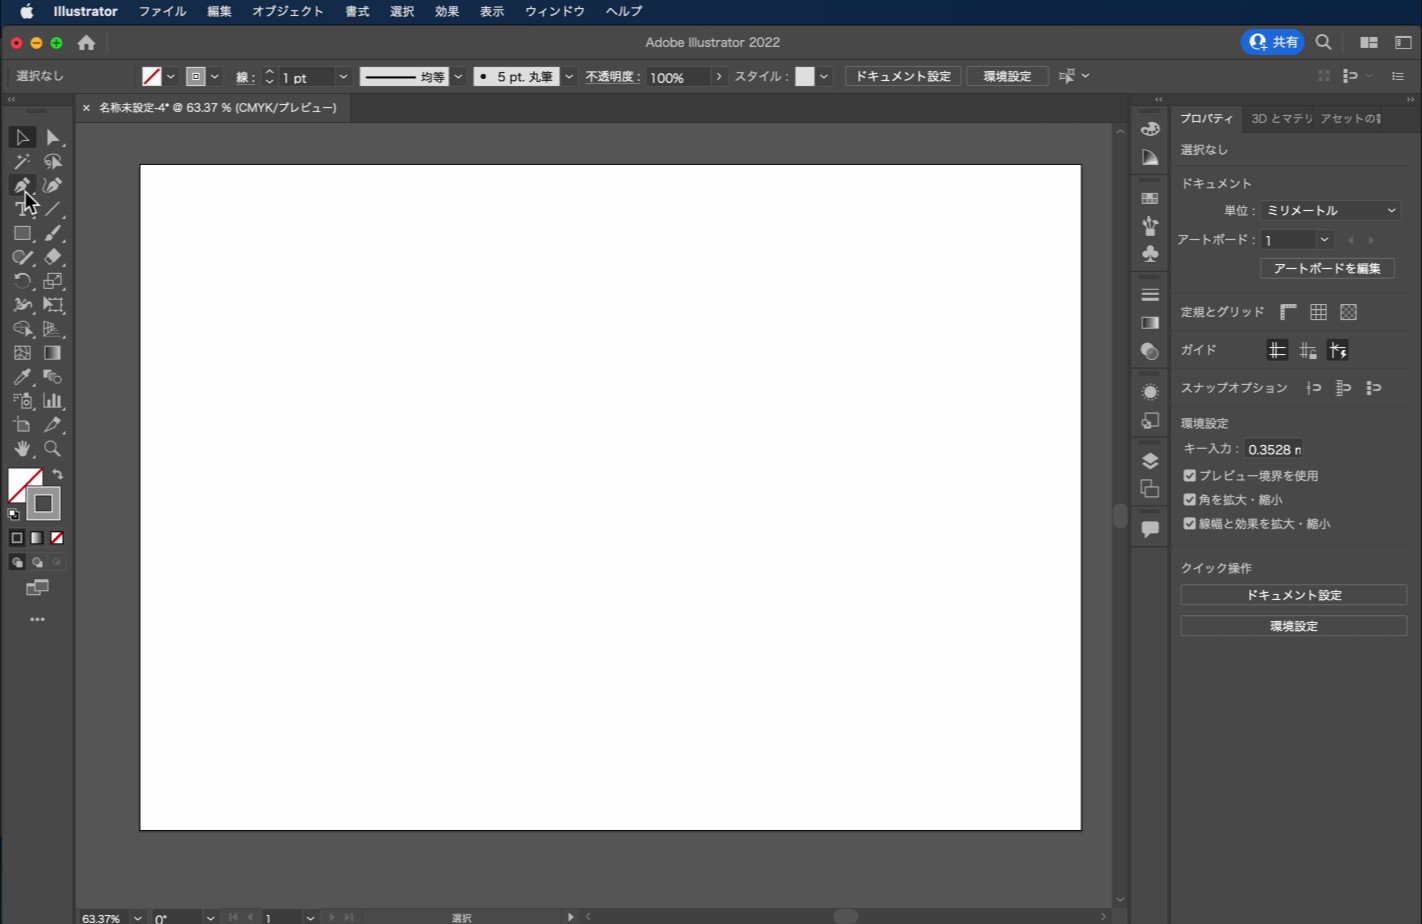Viewport: 1422px width, 924px height.
Task: Uncheck 角を拡大・縮小 option
Action: pyautogui.click(x=1189, y=499)
